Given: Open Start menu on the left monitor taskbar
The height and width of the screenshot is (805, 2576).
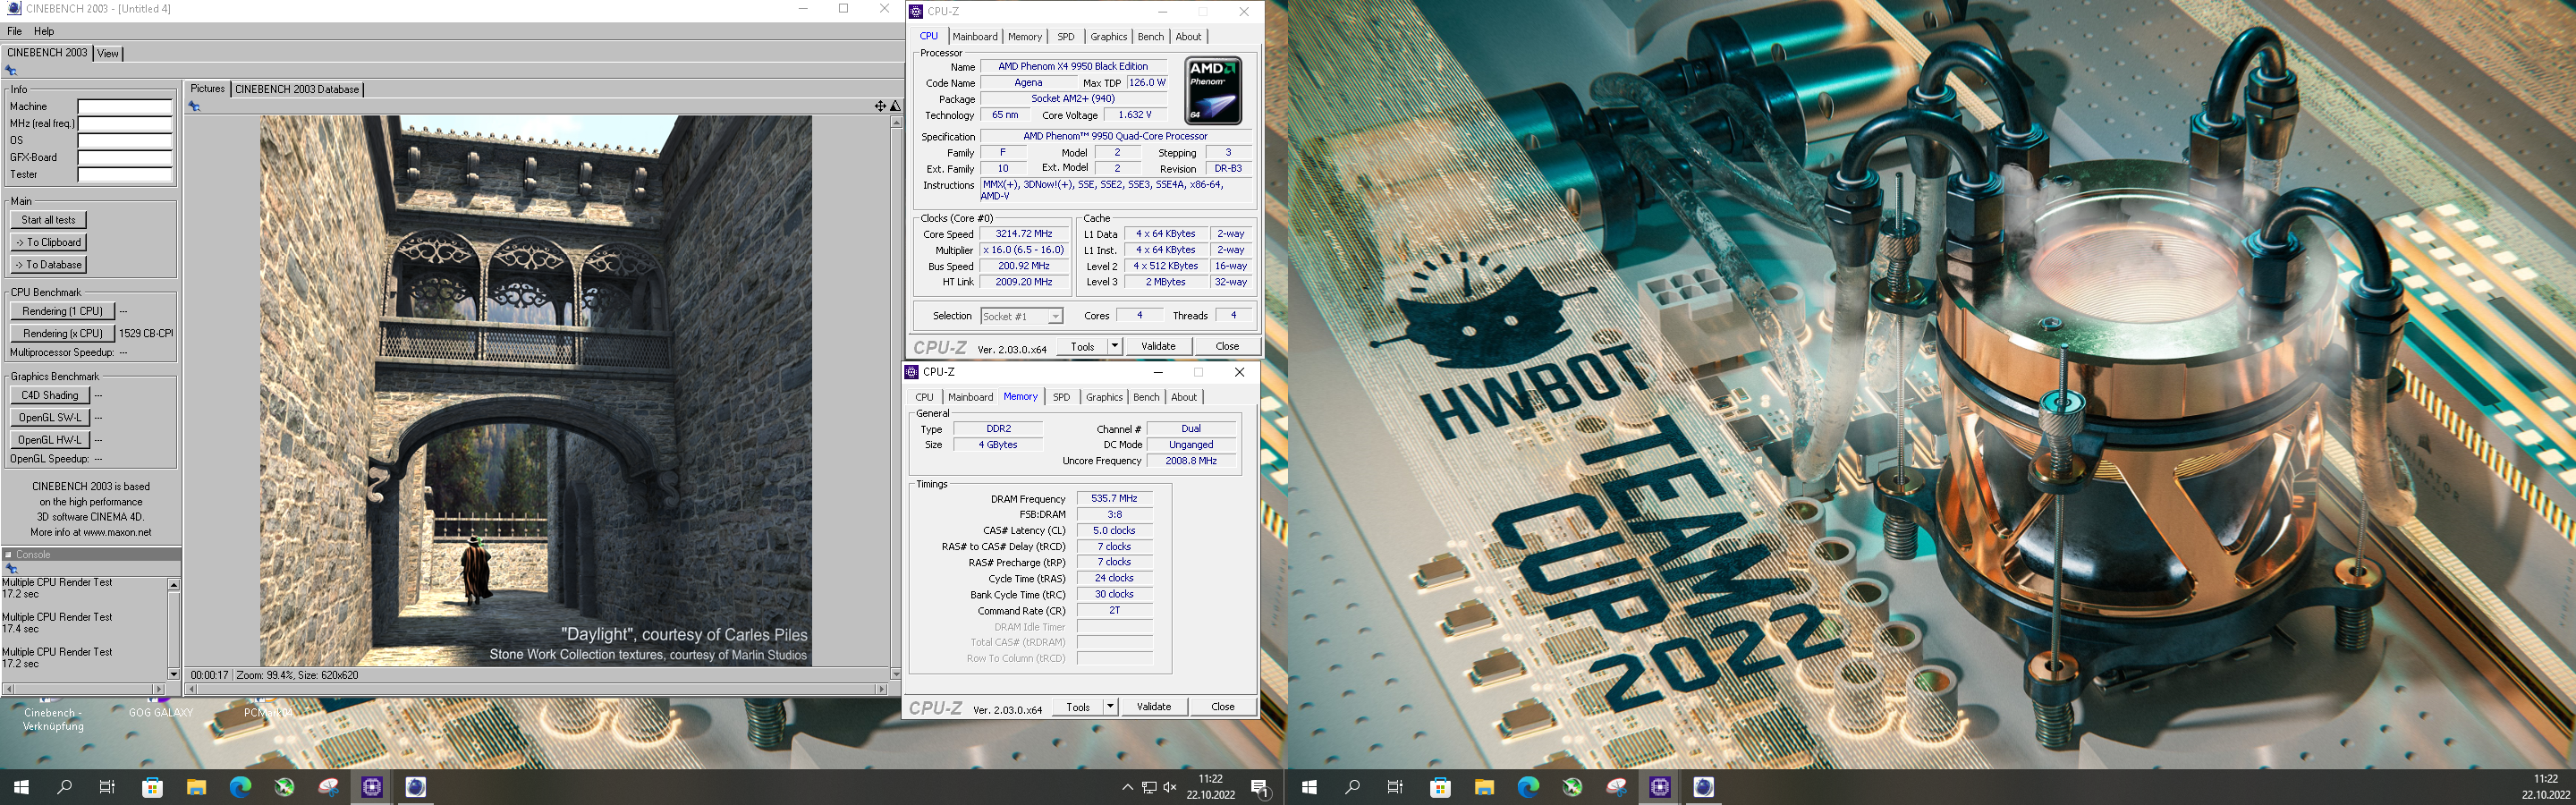Looking at the screenshot, I should pyautogui.click(x=21, y=787).
